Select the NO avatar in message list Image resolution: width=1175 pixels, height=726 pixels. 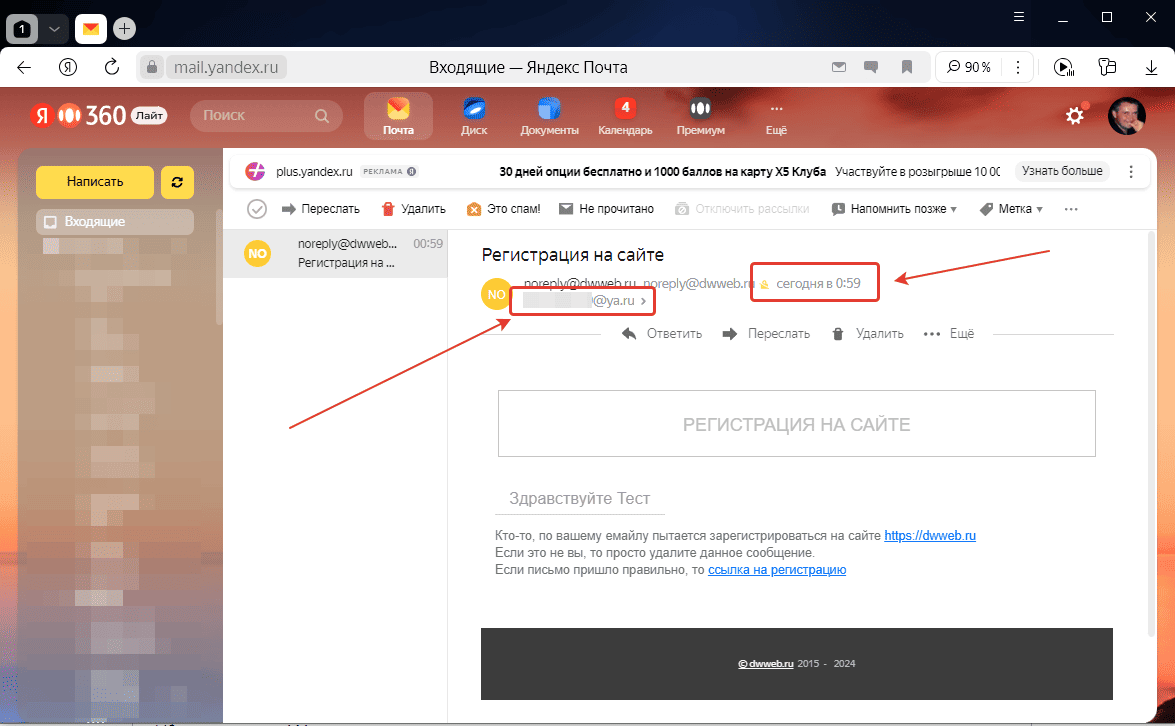click(257, 253)
